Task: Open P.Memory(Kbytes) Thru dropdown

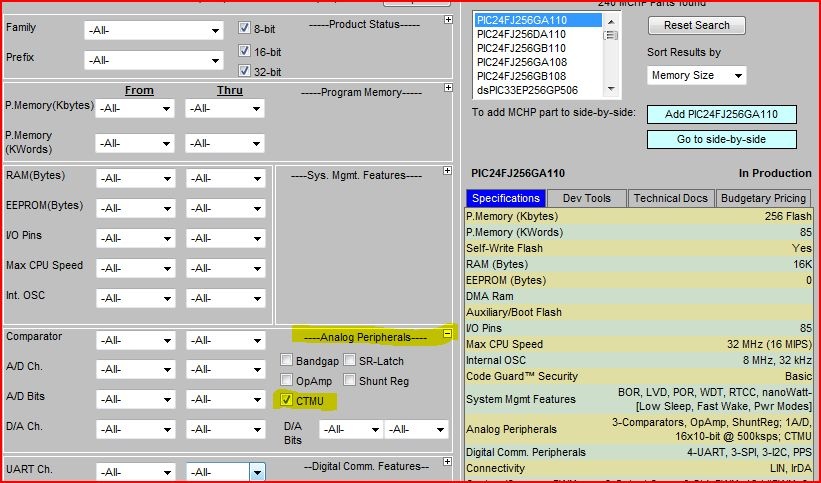Action: pyautogui.click(x=225, y=108)
